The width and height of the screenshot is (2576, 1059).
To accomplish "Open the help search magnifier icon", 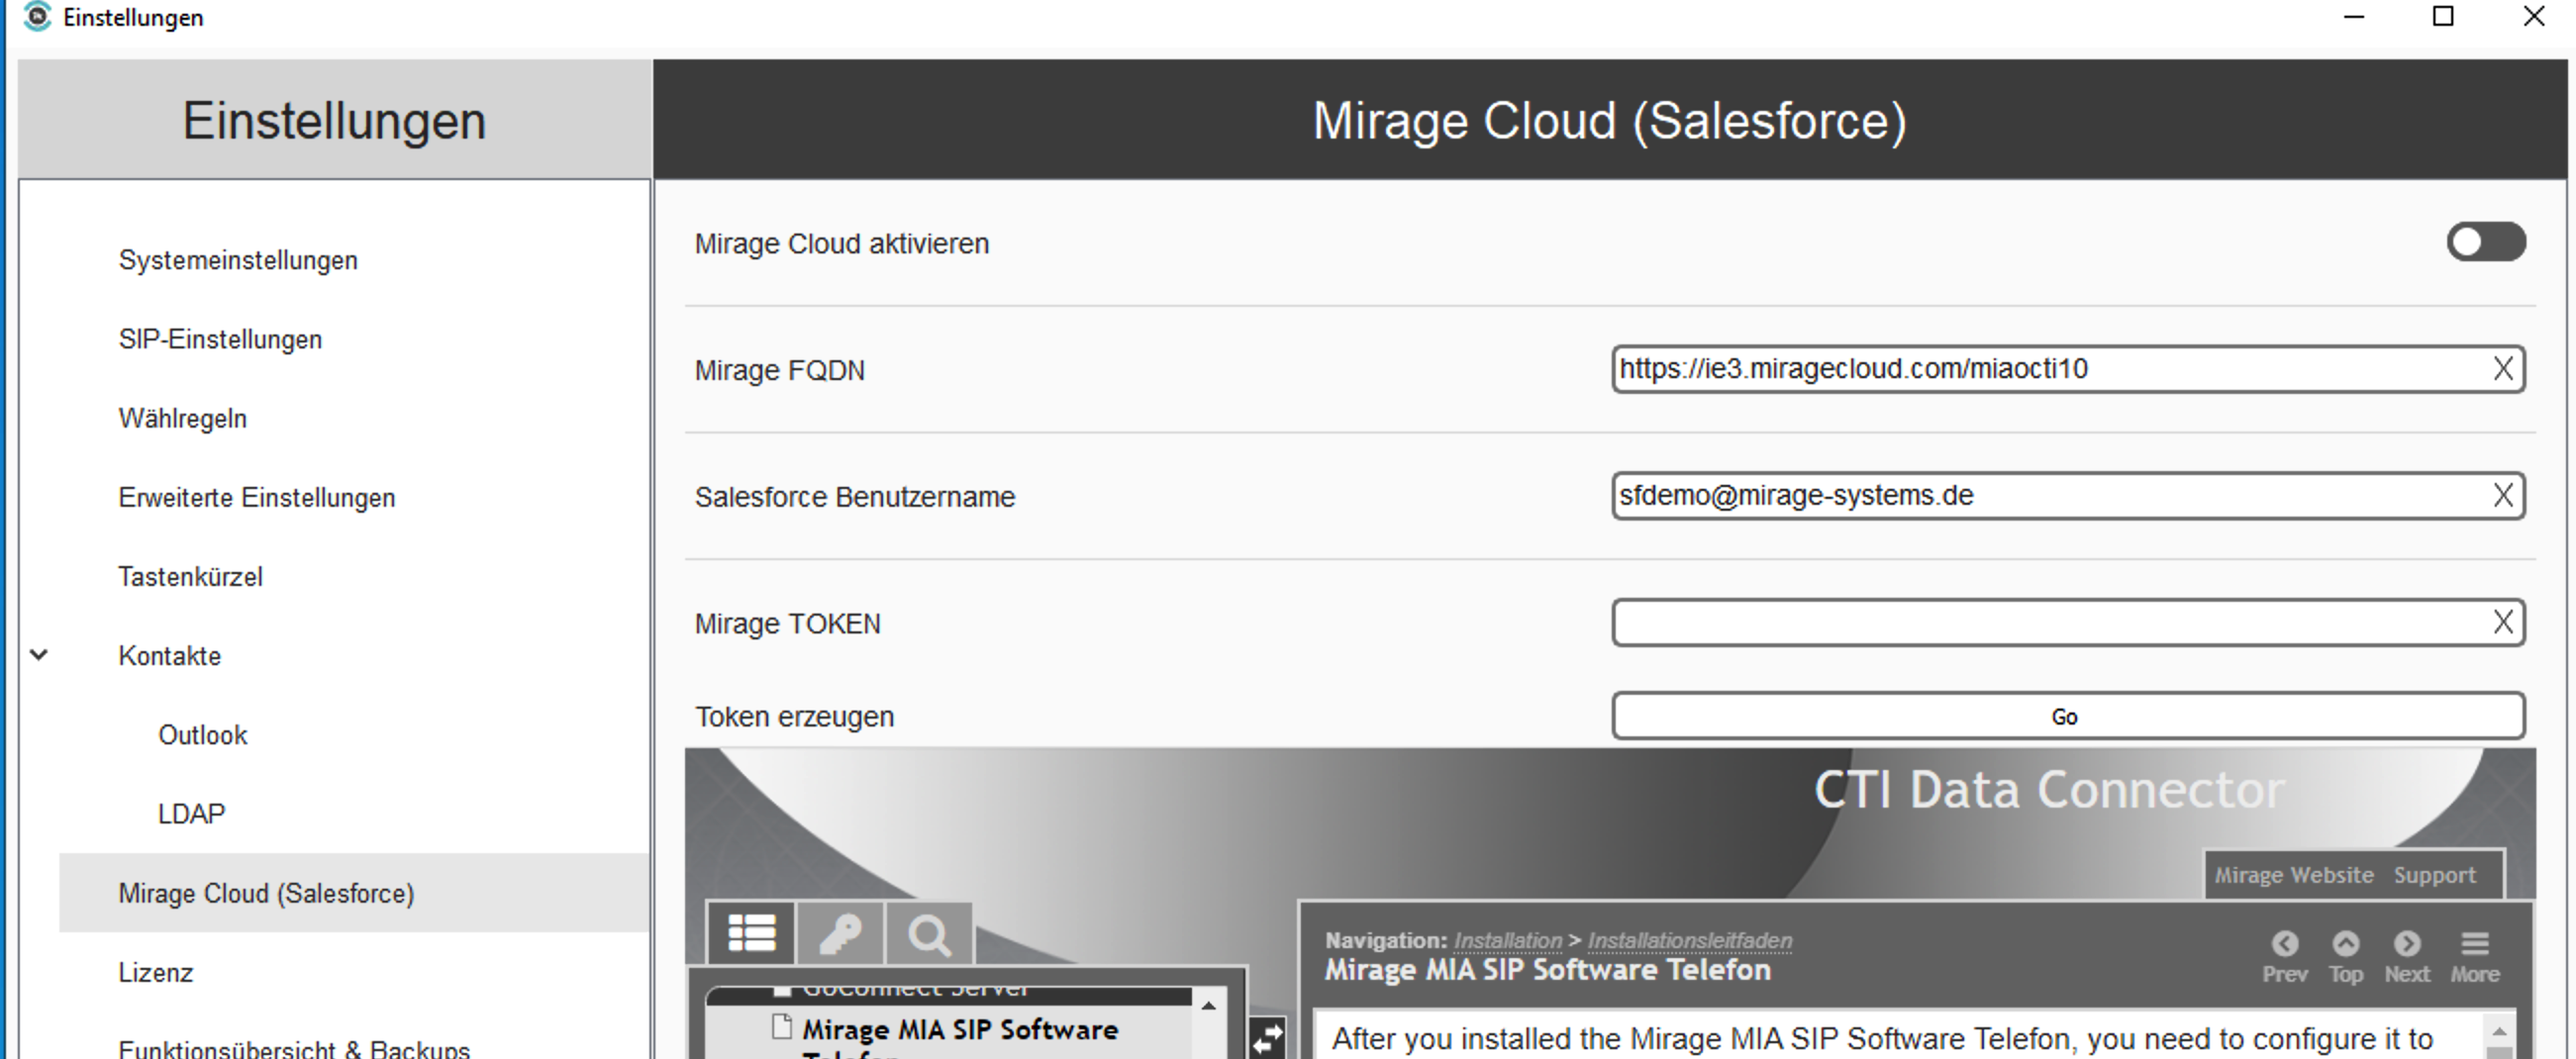I will coord(929,934).
